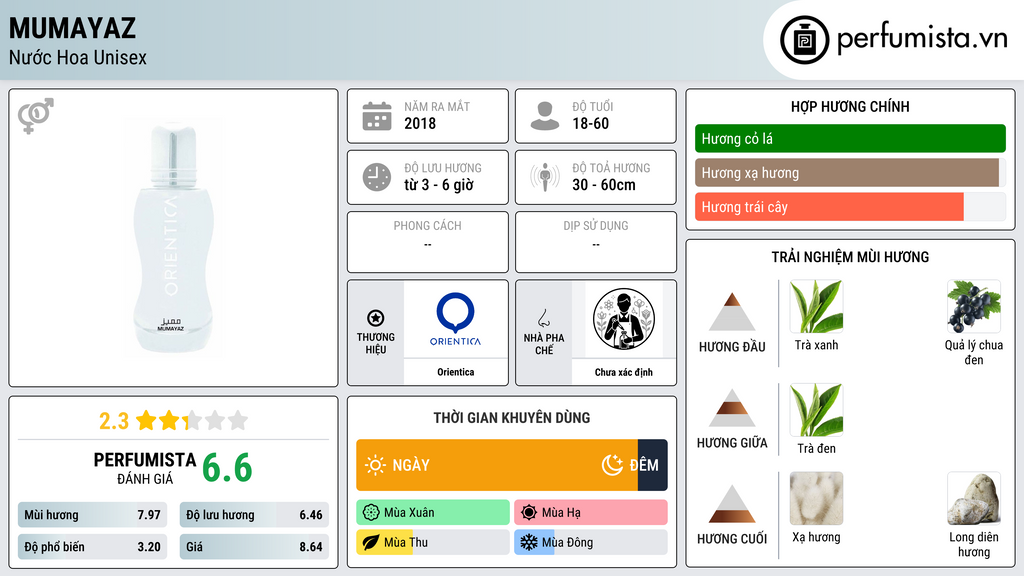The width and height of the screenshot is (1024, 576).
Task: Click the Trải nghiệm mùi hương heading
Action: [850, 257]
